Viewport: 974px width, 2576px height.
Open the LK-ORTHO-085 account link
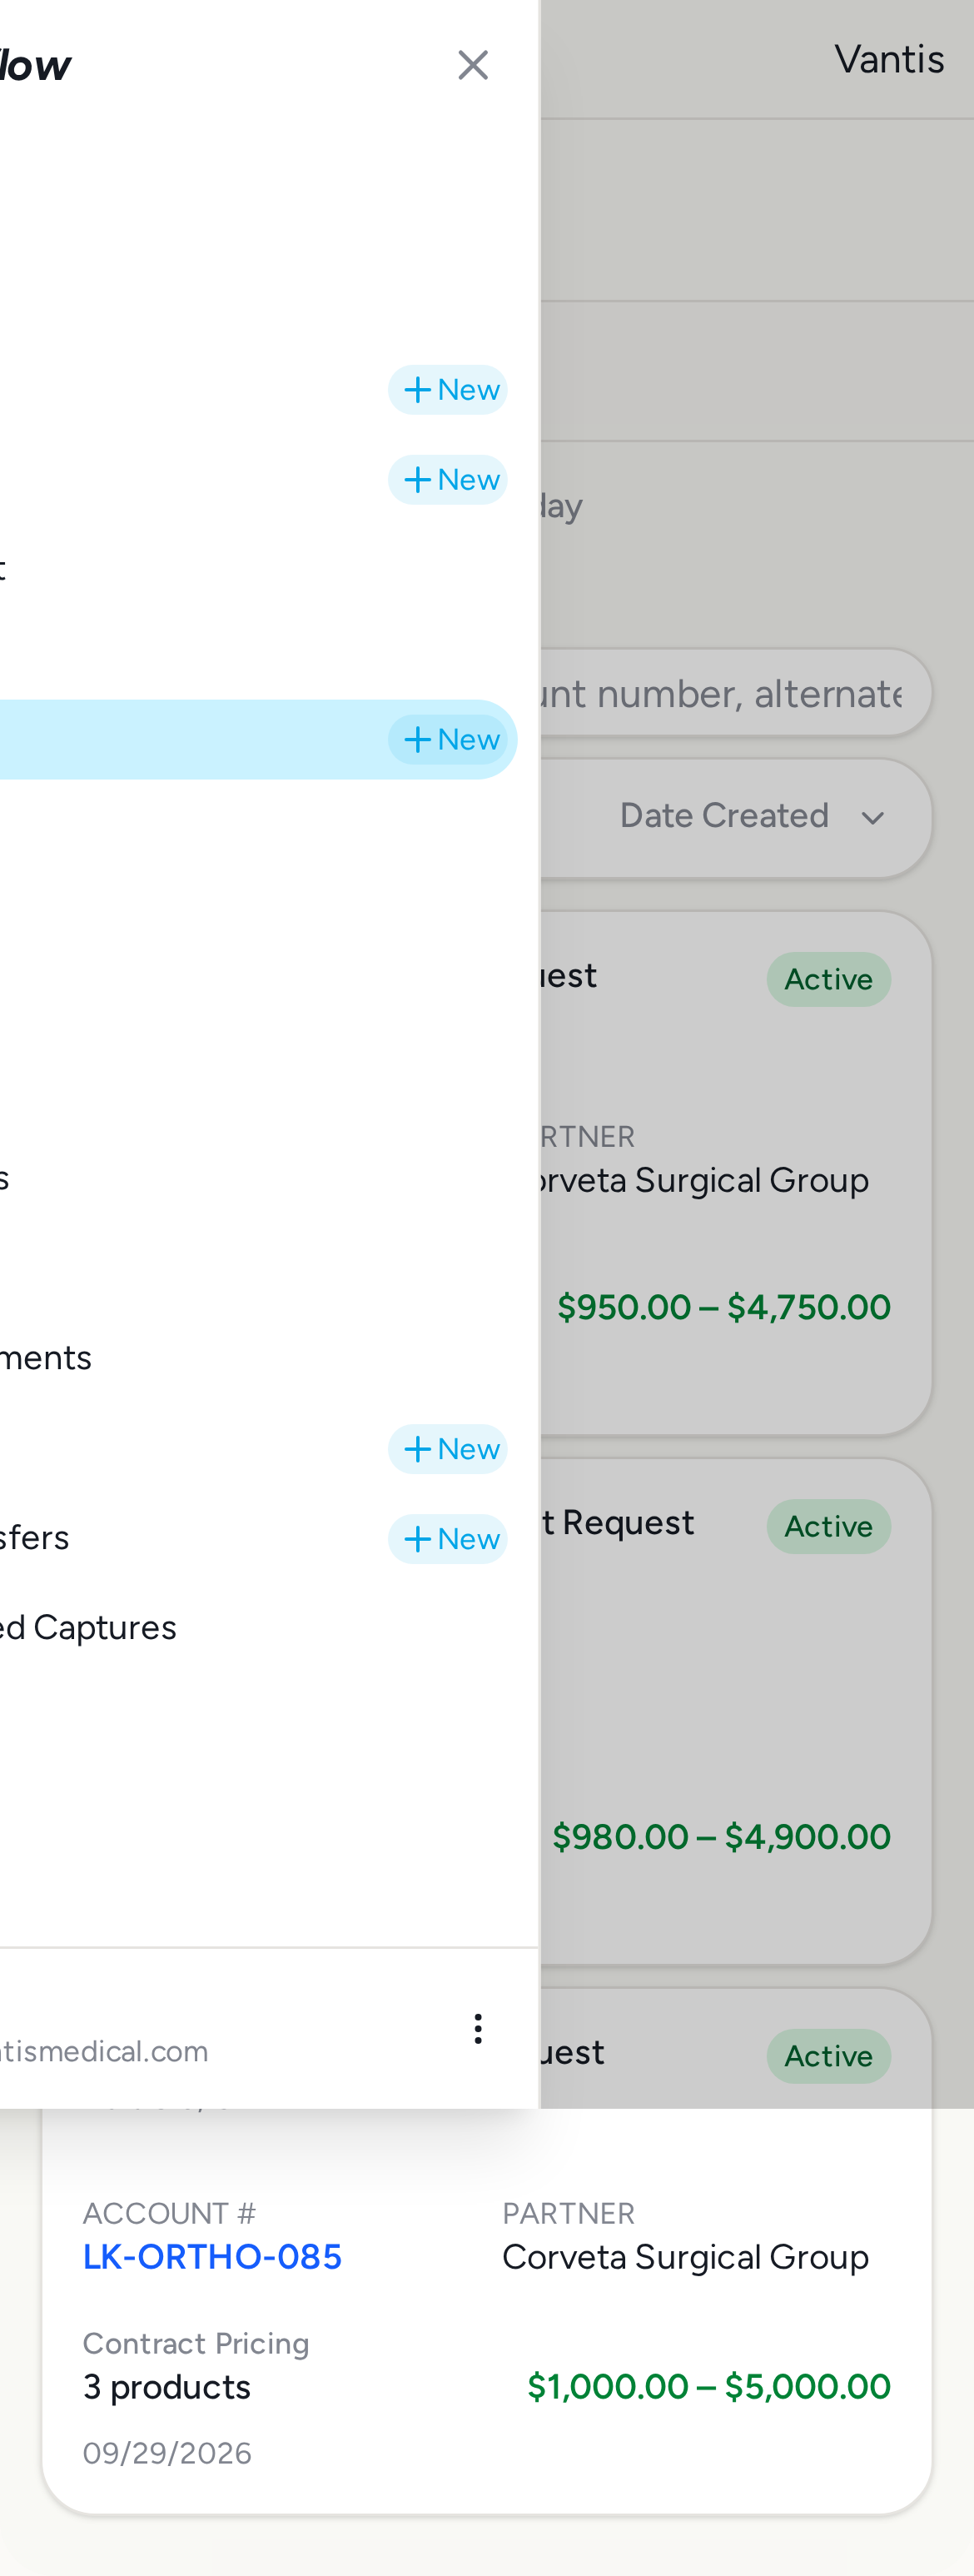tap(212, 2257)
